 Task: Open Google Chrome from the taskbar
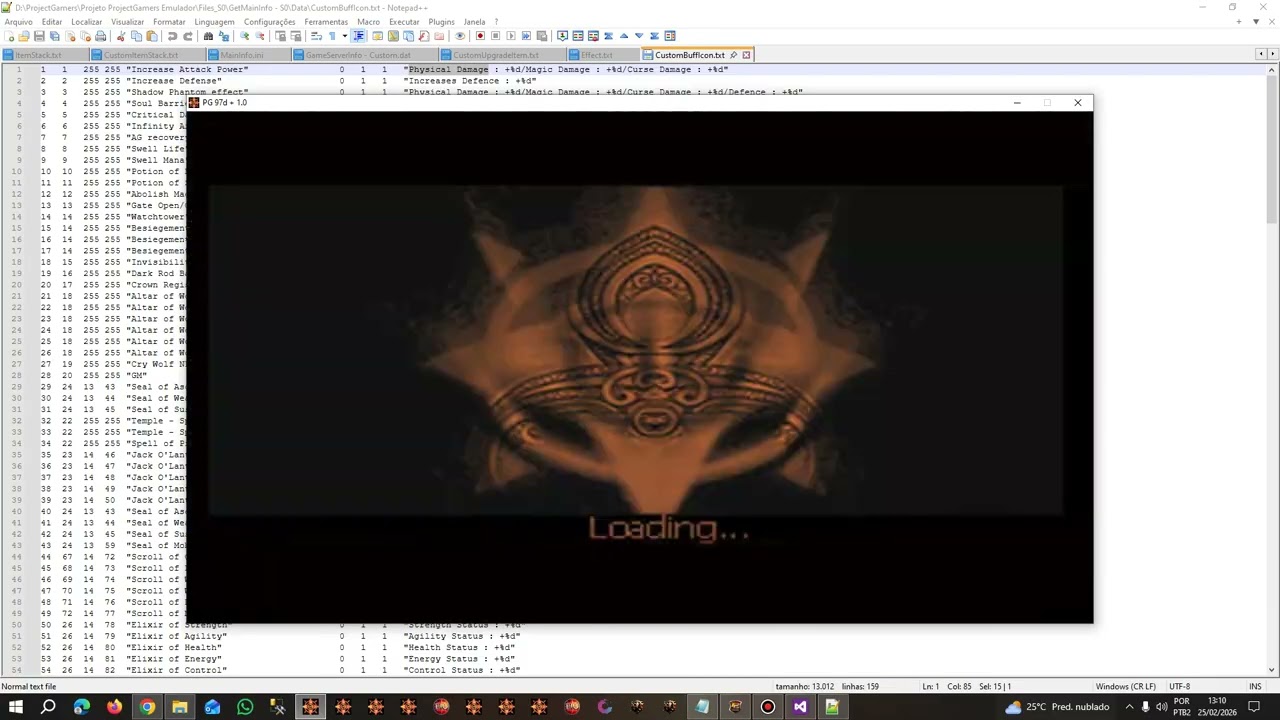147,707
